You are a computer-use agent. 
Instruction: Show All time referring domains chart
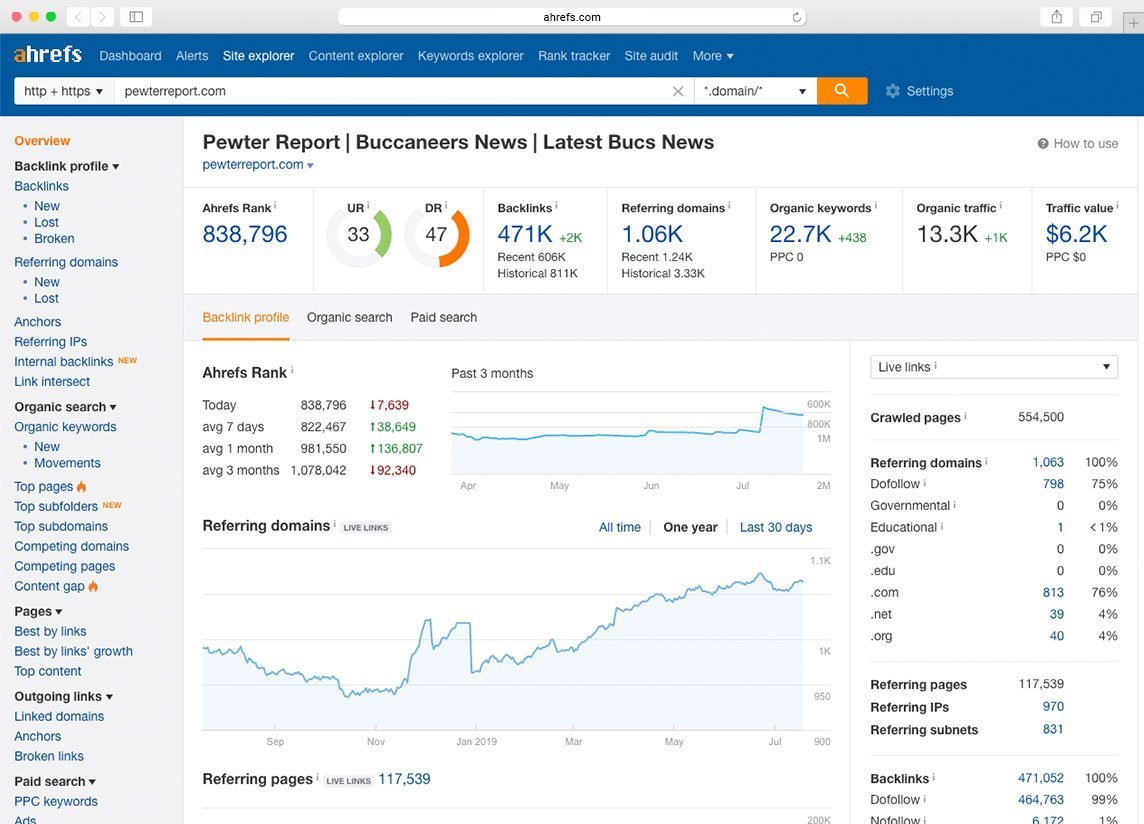coord(619,527)
